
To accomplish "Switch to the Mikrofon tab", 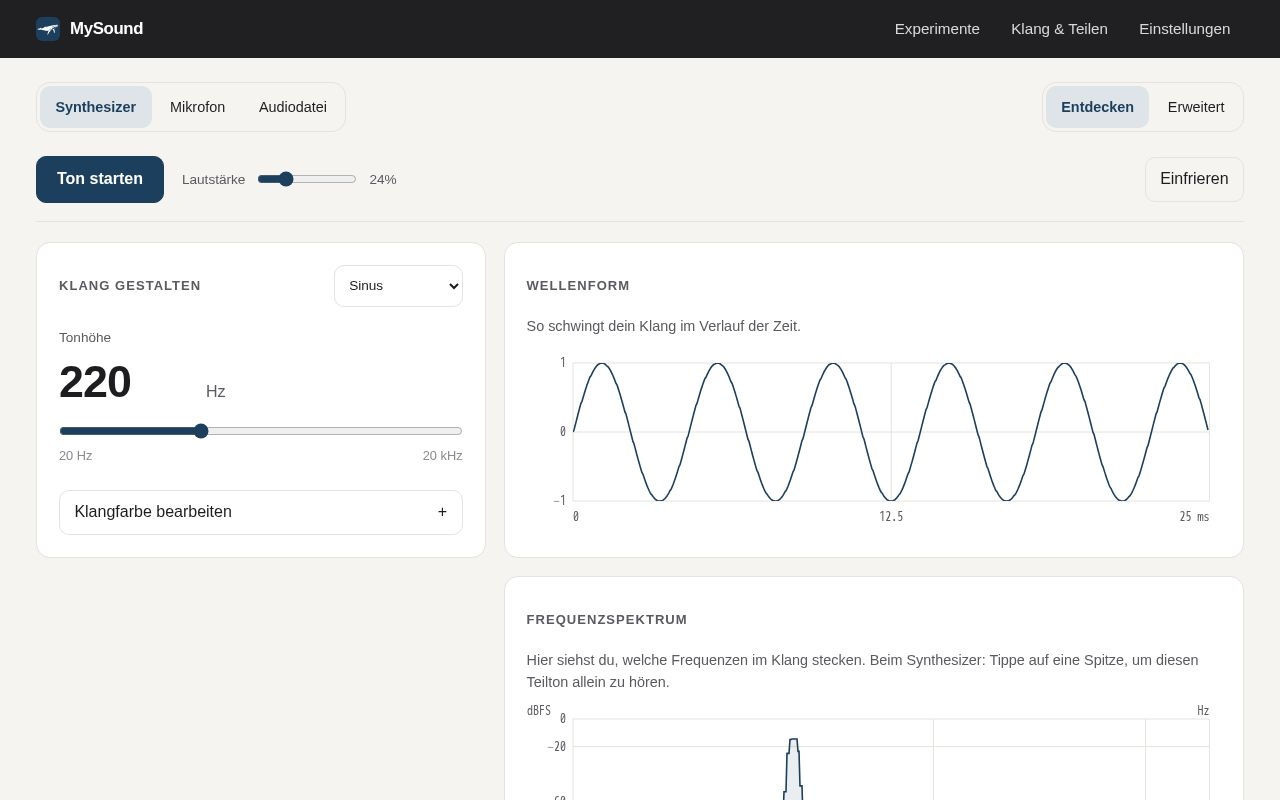I will pos(197,107).
